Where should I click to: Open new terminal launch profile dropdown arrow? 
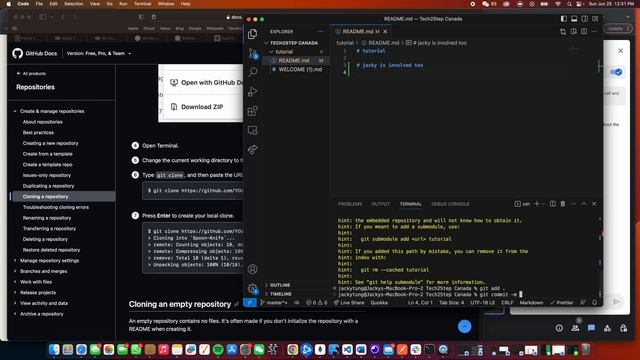[543, 204]
